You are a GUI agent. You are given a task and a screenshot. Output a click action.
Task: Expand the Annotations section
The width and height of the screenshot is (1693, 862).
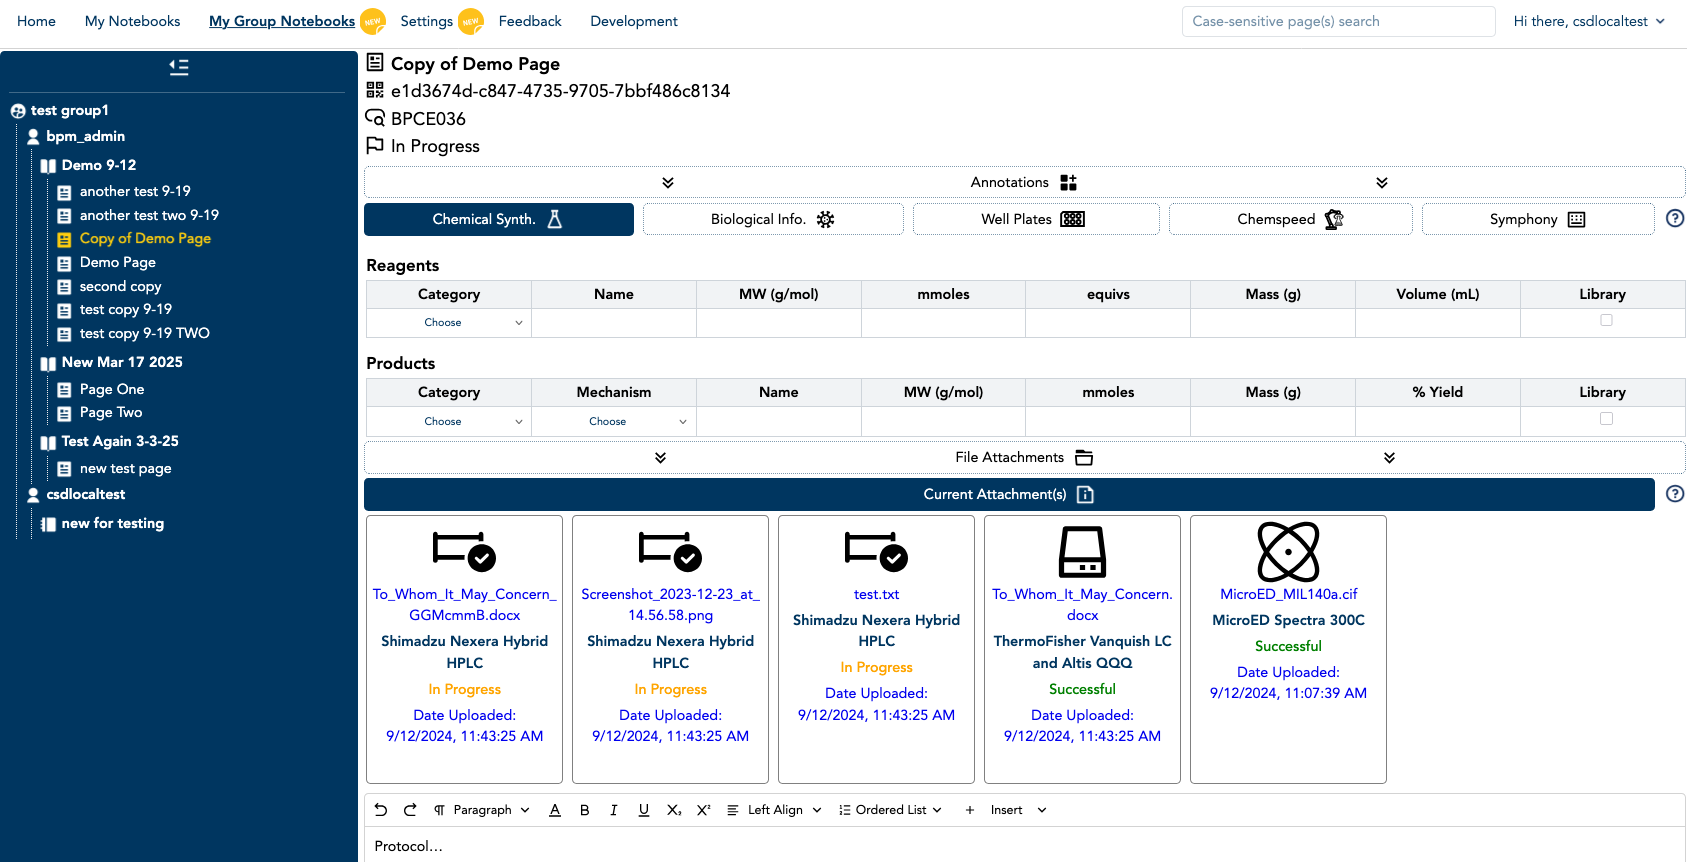[1024, 182]
